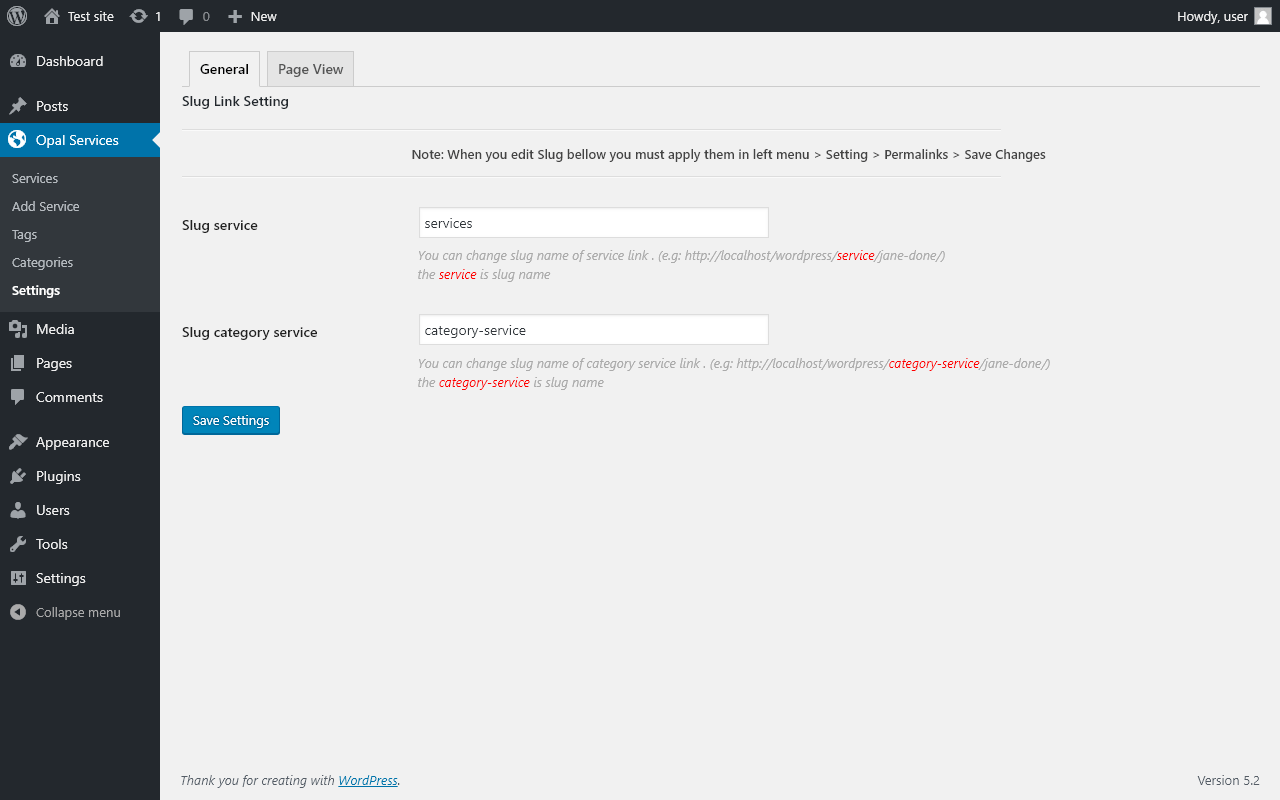
Task: Click the plus New icon
Action: pos(235,16)
